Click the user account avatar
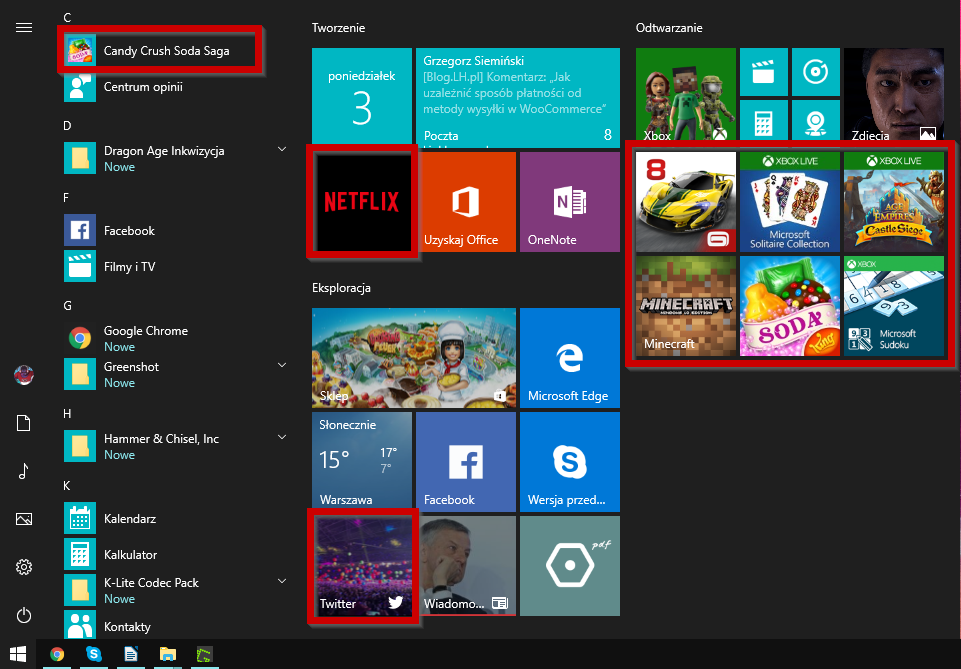The height and width of the screenshot is (669, 961). point(24,374)
